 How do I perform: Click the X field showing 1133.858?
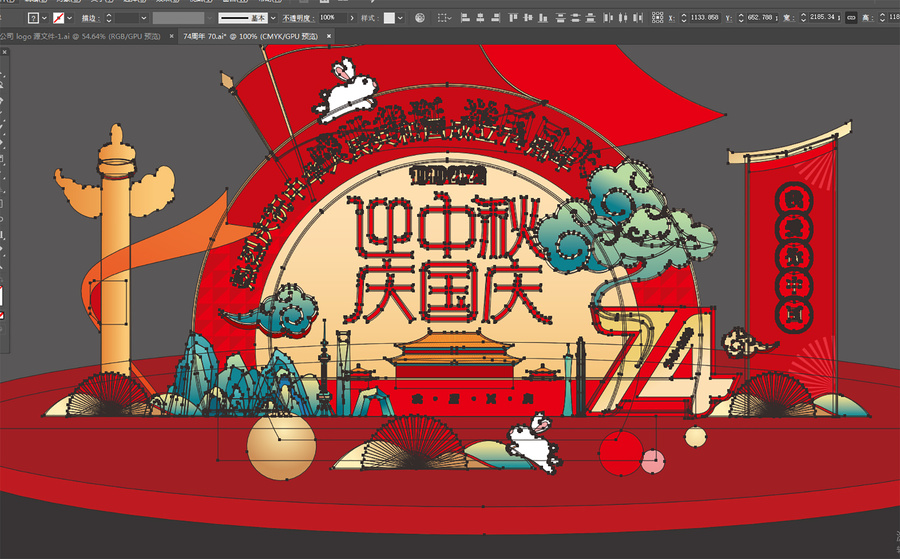pos(705,18)
